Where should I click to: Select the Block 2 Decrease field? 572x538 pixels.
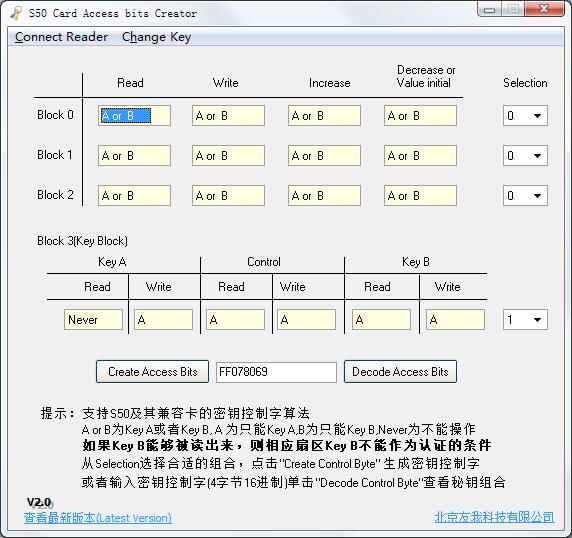click(420, 196)
